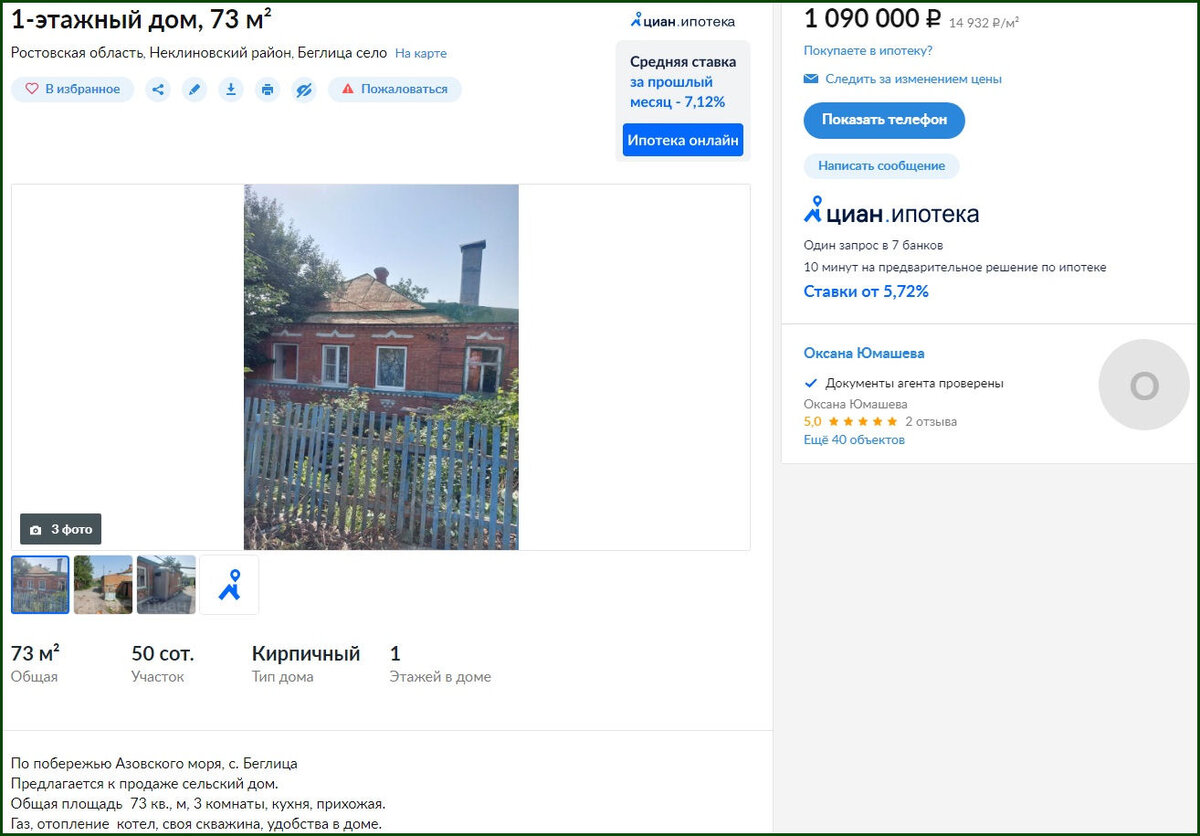1200x836 pixels.
Task: Open agent profile Оксана Юмашева
Action: (x=864, y=353)
